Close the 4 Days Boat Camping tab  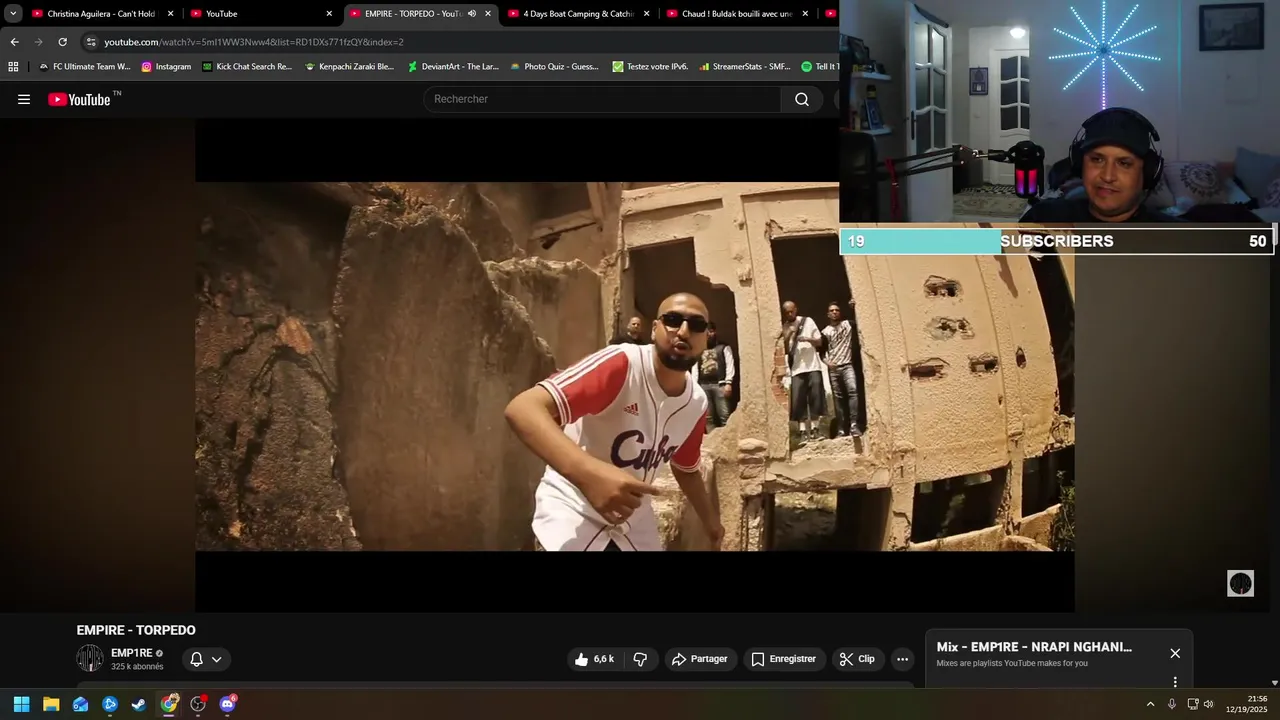pos(646,14)
